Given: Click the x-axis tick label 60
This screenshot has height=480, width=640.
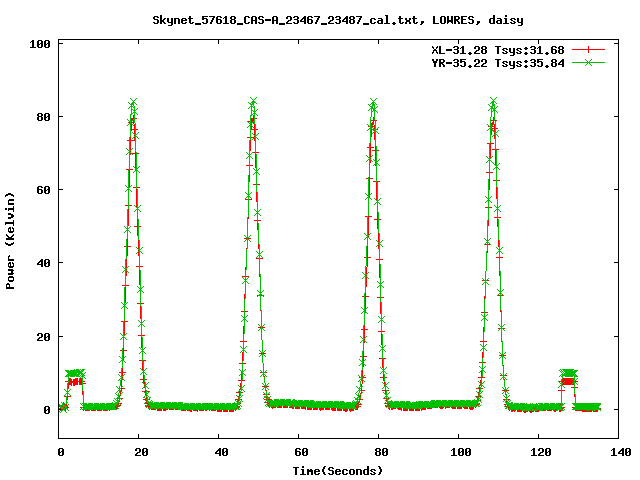Looking at the screenshot, I should click(x=298, y=452).
